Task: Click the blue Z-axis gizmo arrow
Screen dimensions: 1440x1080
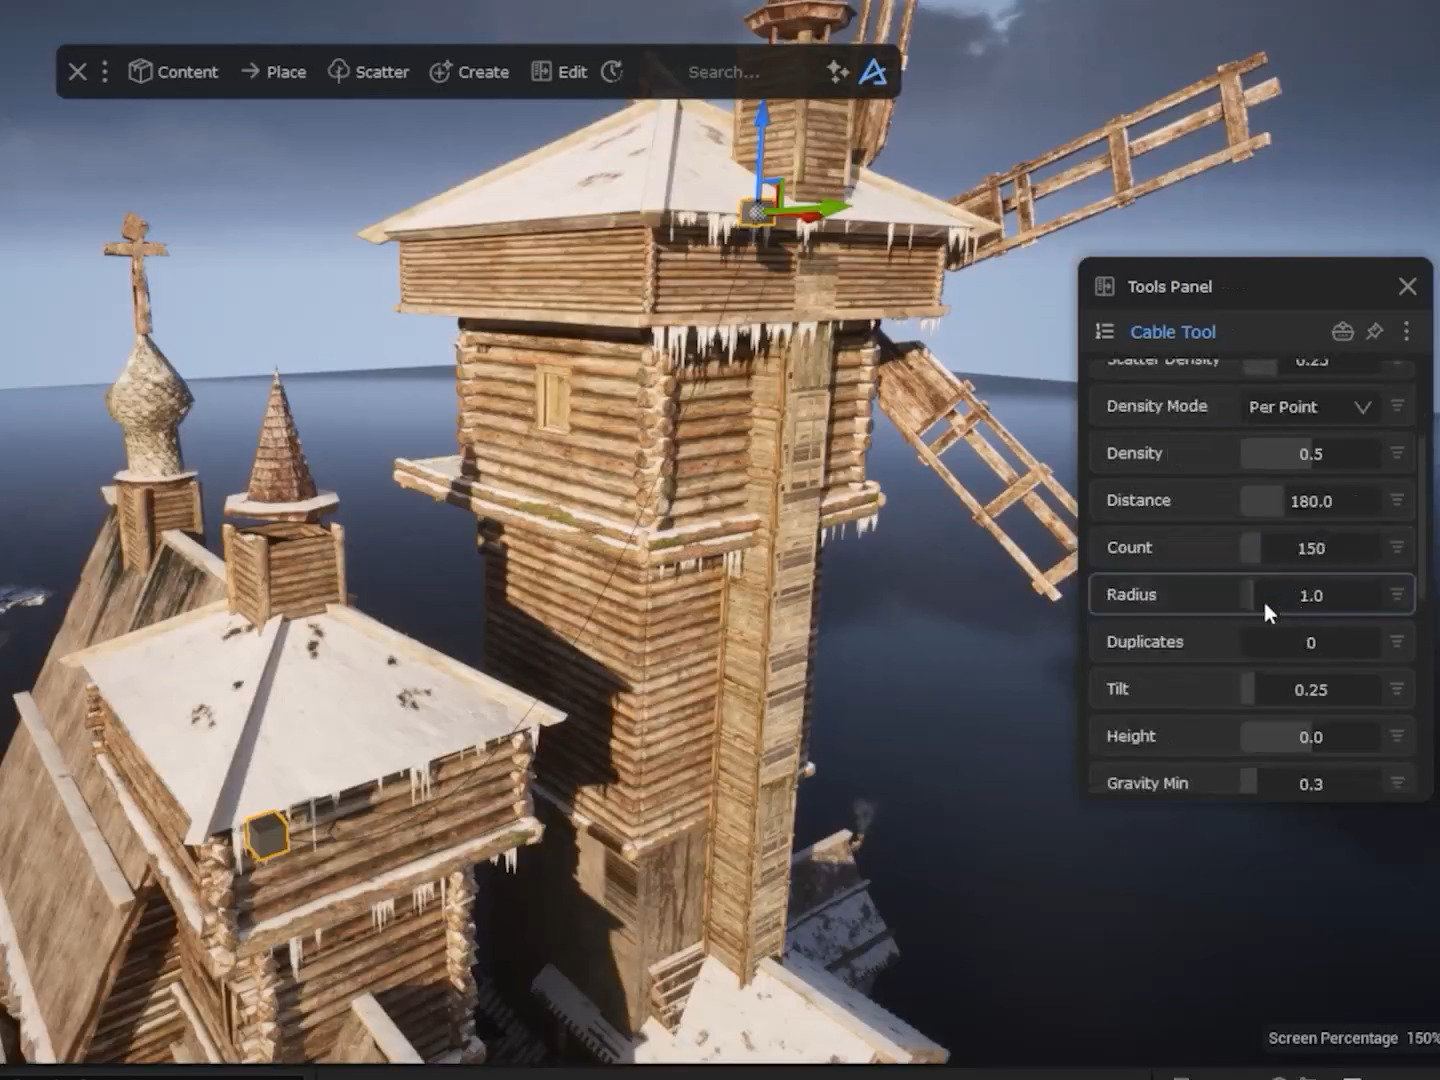Action: (762, 130)
